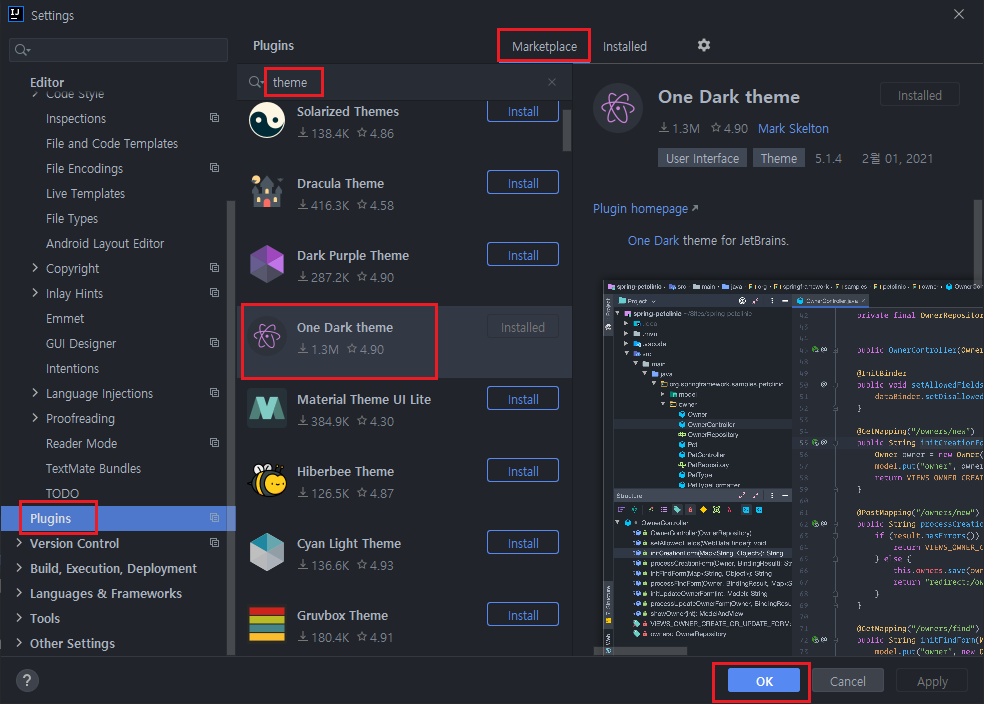Click the Solarized Themes yin-yang plugin icon
Viewport: 984px width, 704px height.
coord(267,120)
